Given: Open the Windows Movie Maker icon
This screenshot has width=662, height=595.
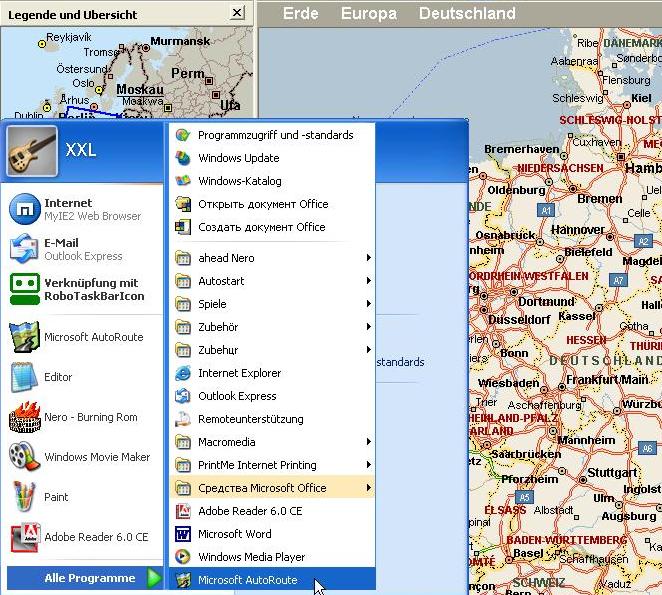Looking at the screenshot, I should 25,456.
